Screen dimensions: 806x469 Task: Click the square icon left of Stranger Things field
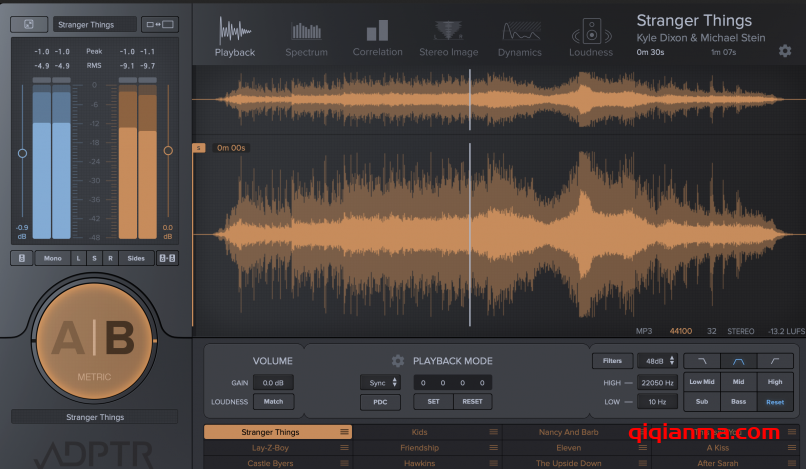pos(29,24)
